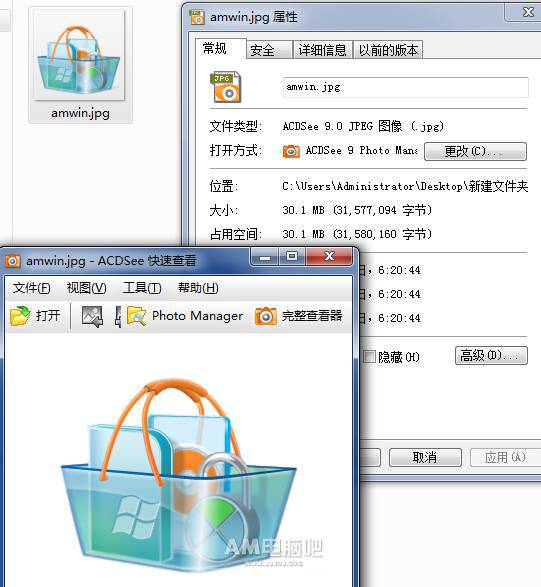
Task: Switch to the 详细信息 tab
Action: [x=322, y=50]
